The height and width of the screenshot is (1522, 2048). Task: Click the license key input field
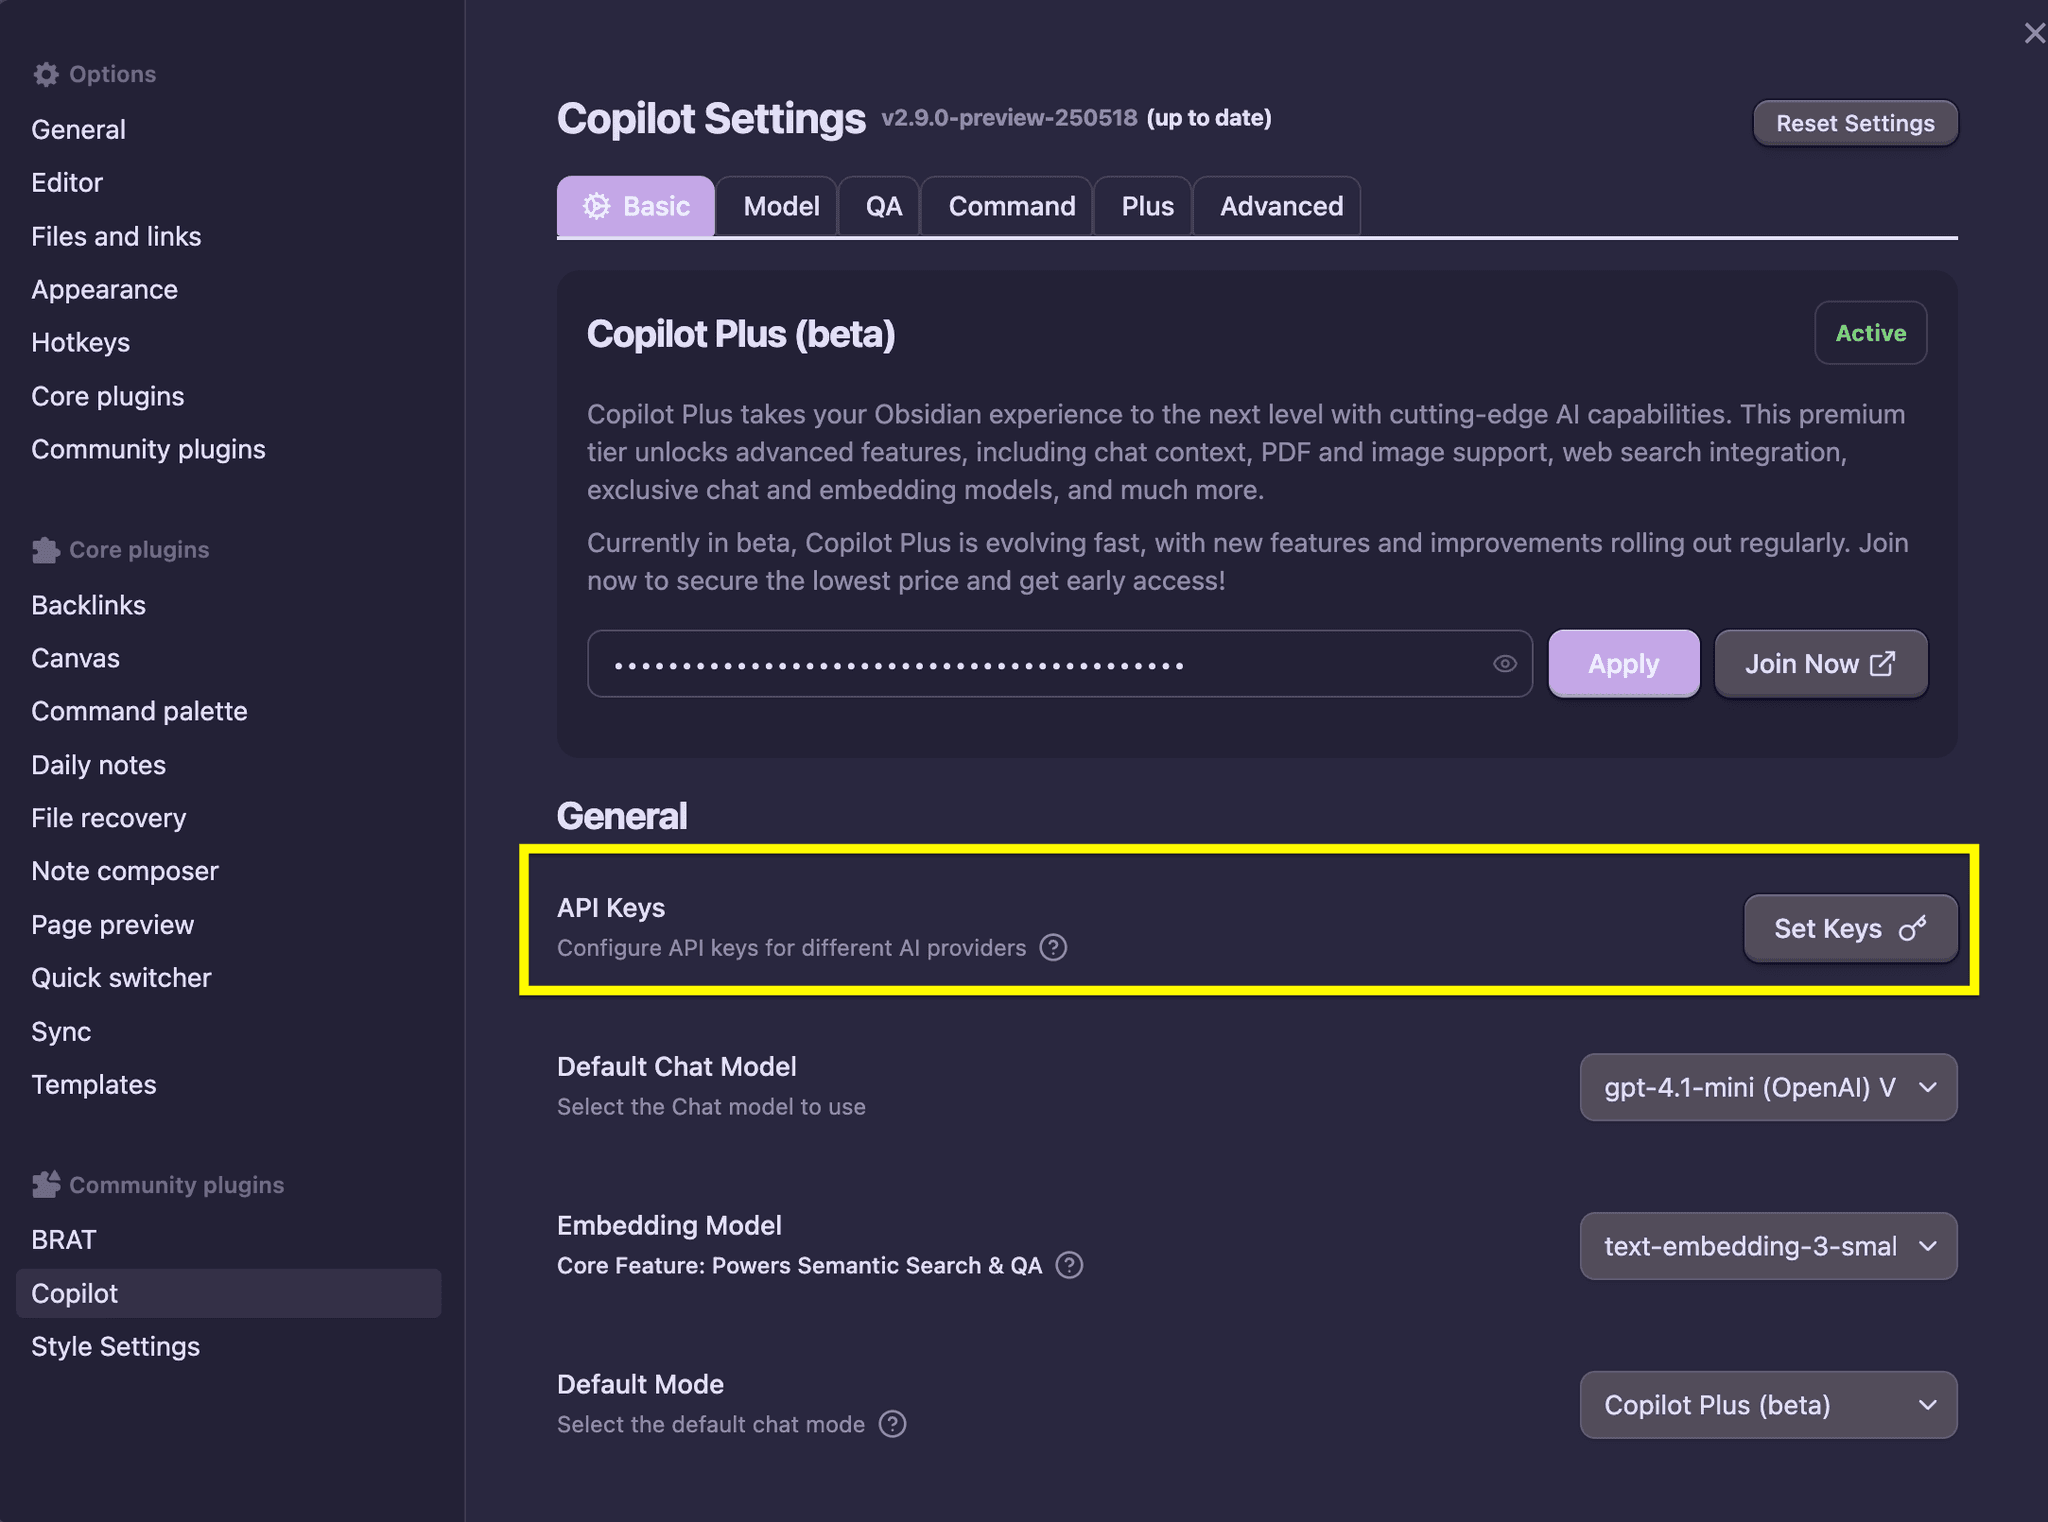pyautogui.click(x=1000, y=663)
